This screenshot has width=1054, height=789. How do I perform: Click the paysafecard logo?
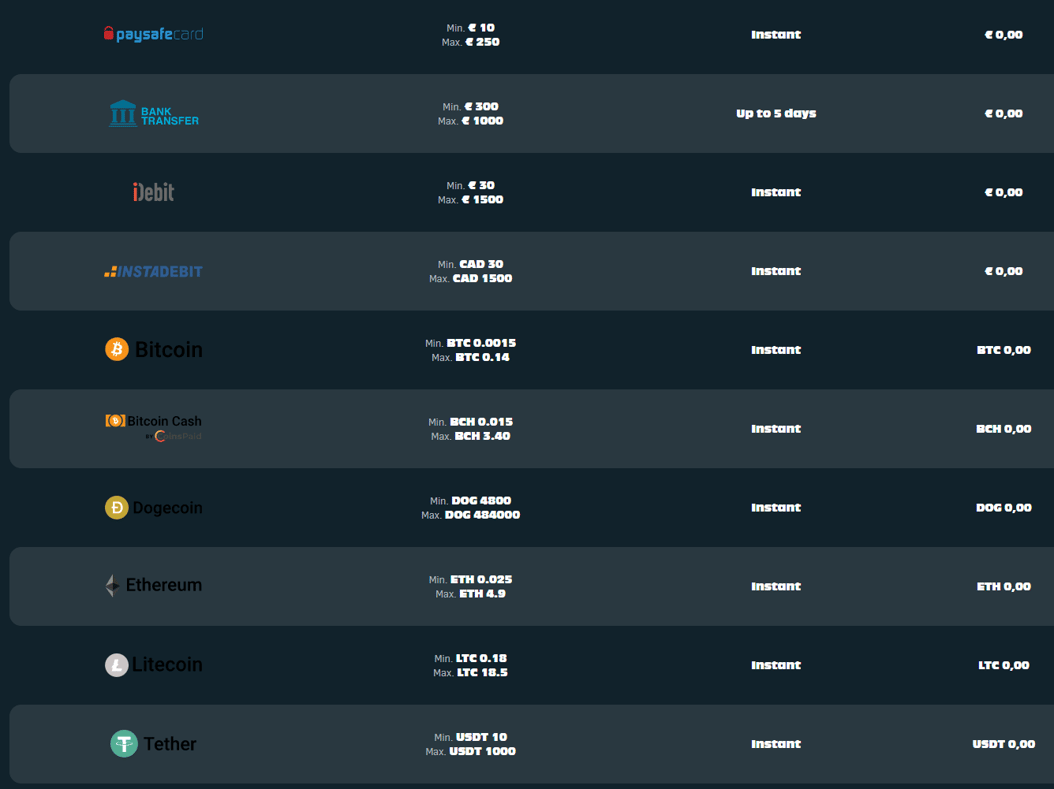(153, 34)
